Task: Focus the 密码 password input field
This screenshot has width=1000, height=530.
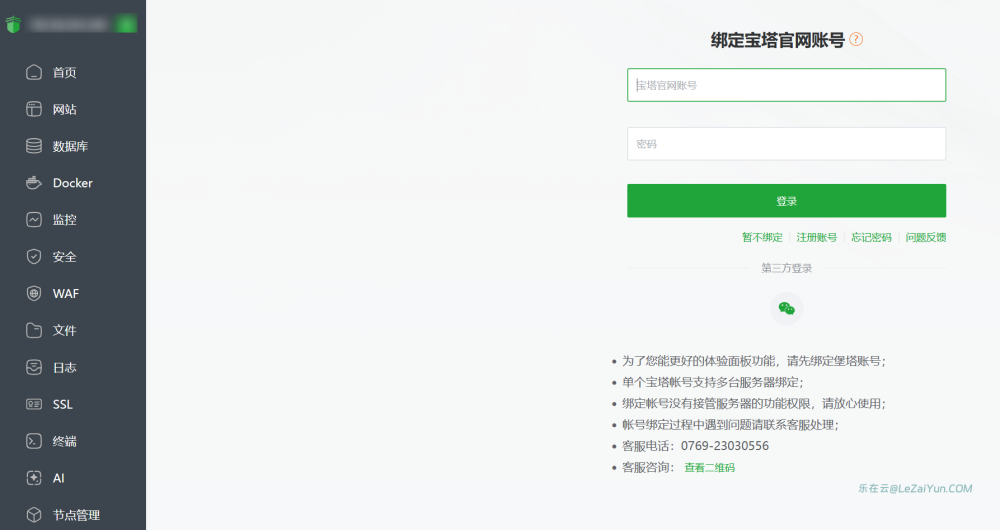Action: [786, 144]
